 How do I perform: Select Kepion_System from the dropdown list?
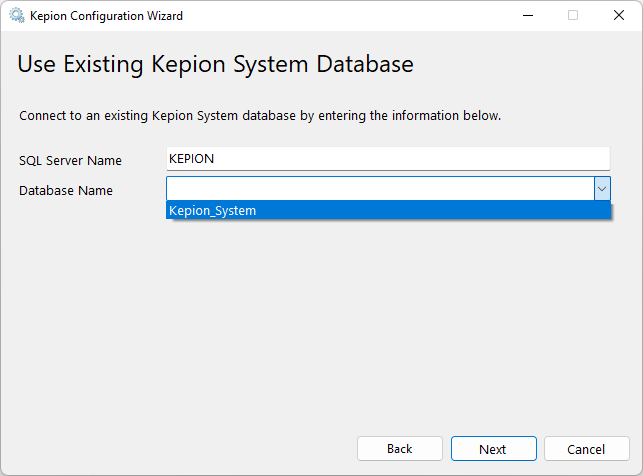[388, 210]
